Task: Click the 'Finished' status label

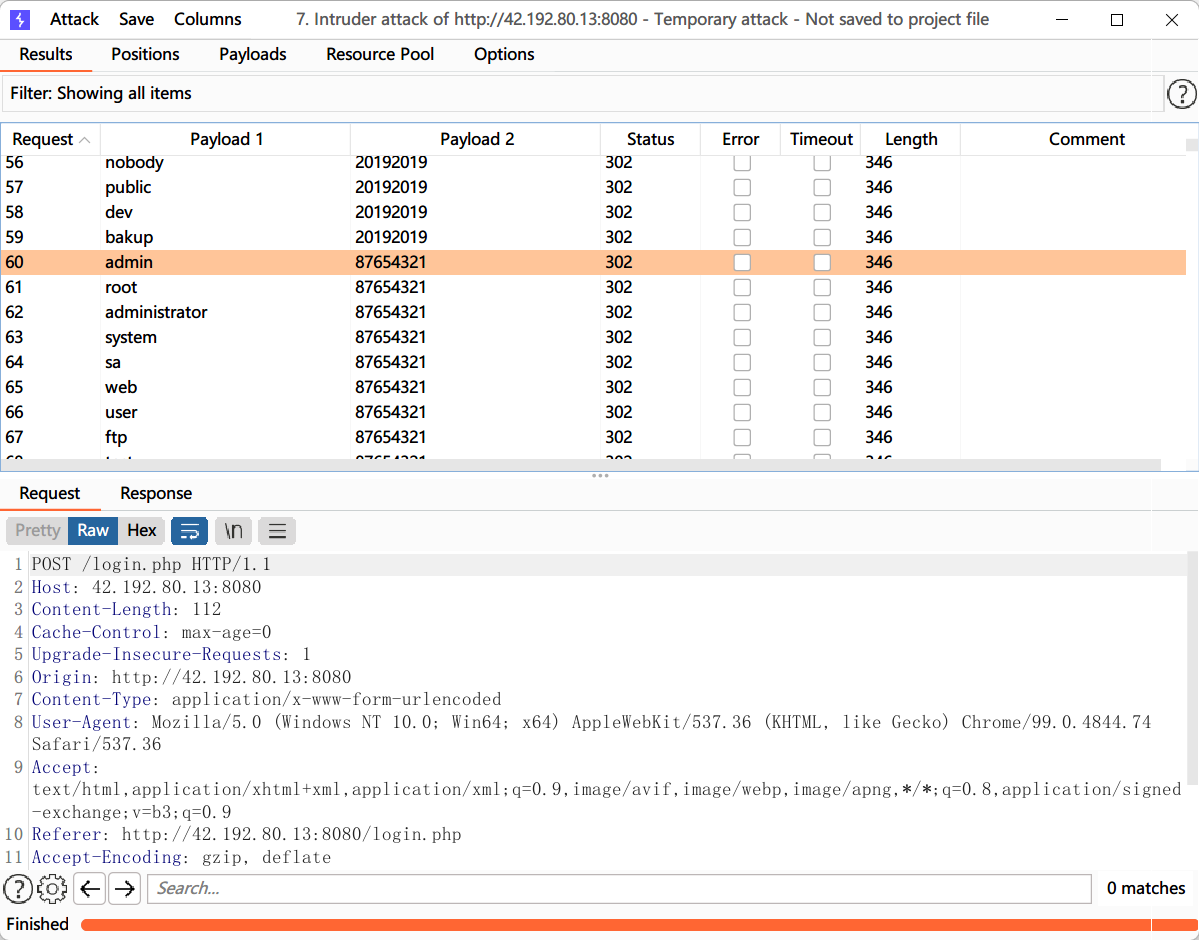Action: pyautogui.click(x=37, y=924)
